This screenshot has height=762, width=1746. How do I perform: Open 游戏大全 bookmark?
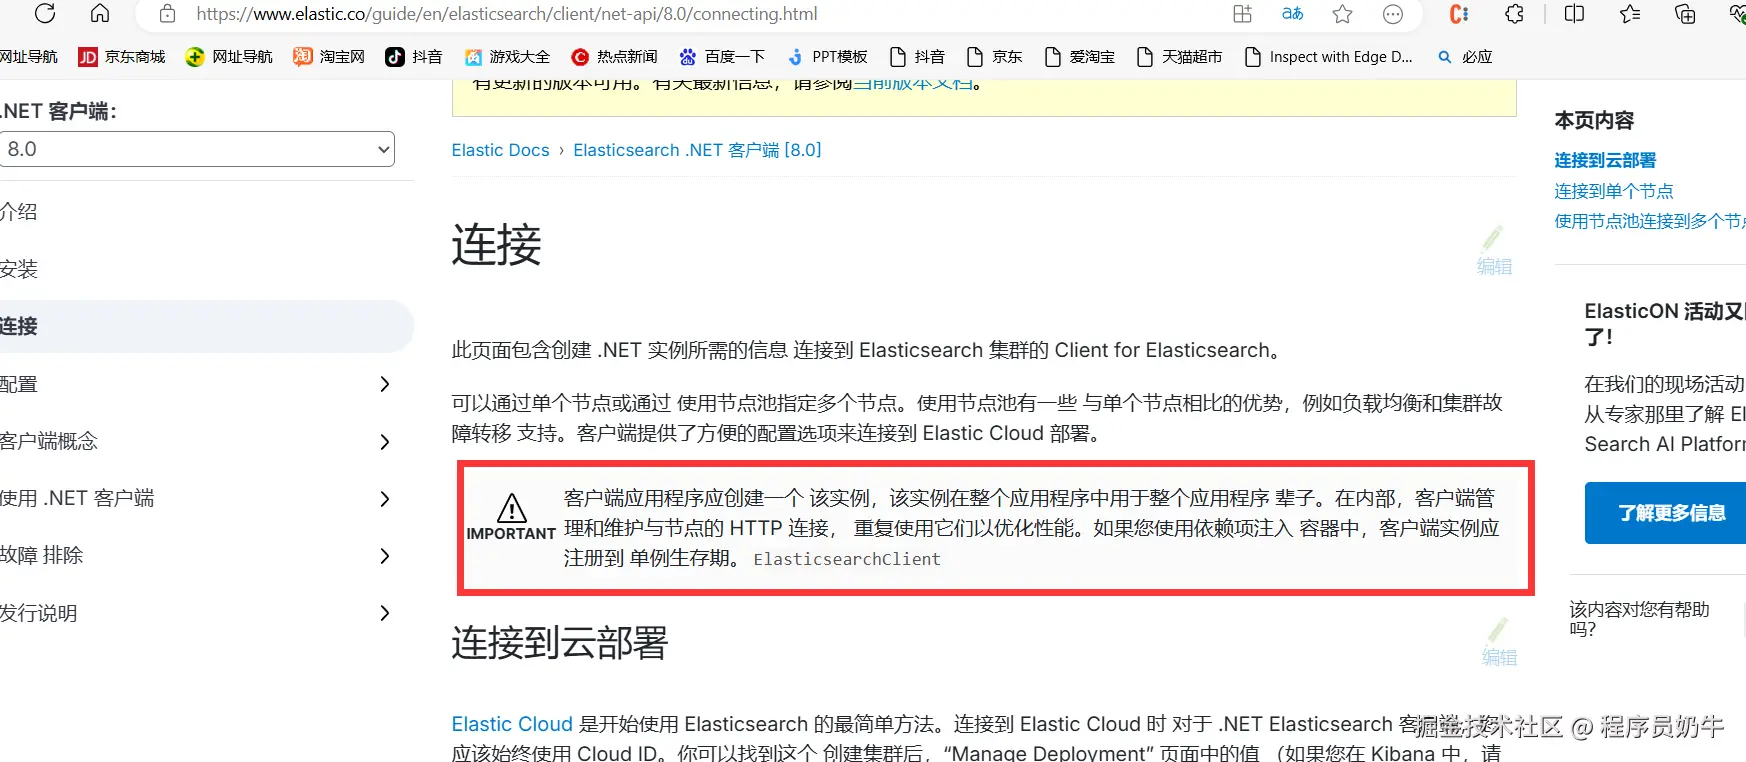tap(507, 57)
